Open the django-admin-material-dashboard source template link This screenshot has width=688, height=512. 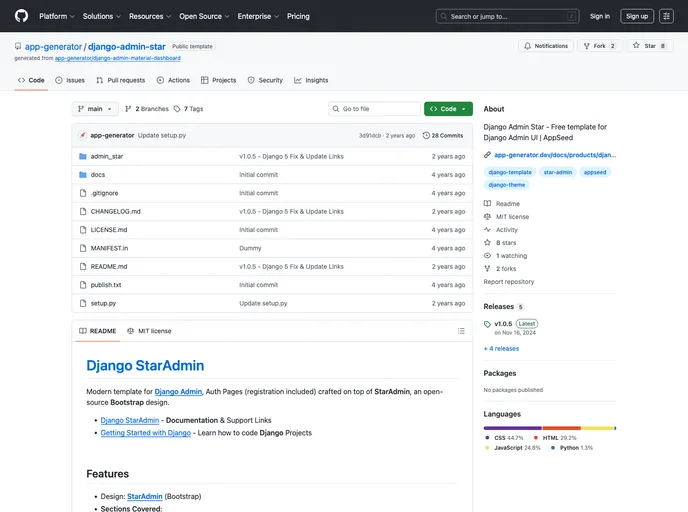click(x=118, y=58)
